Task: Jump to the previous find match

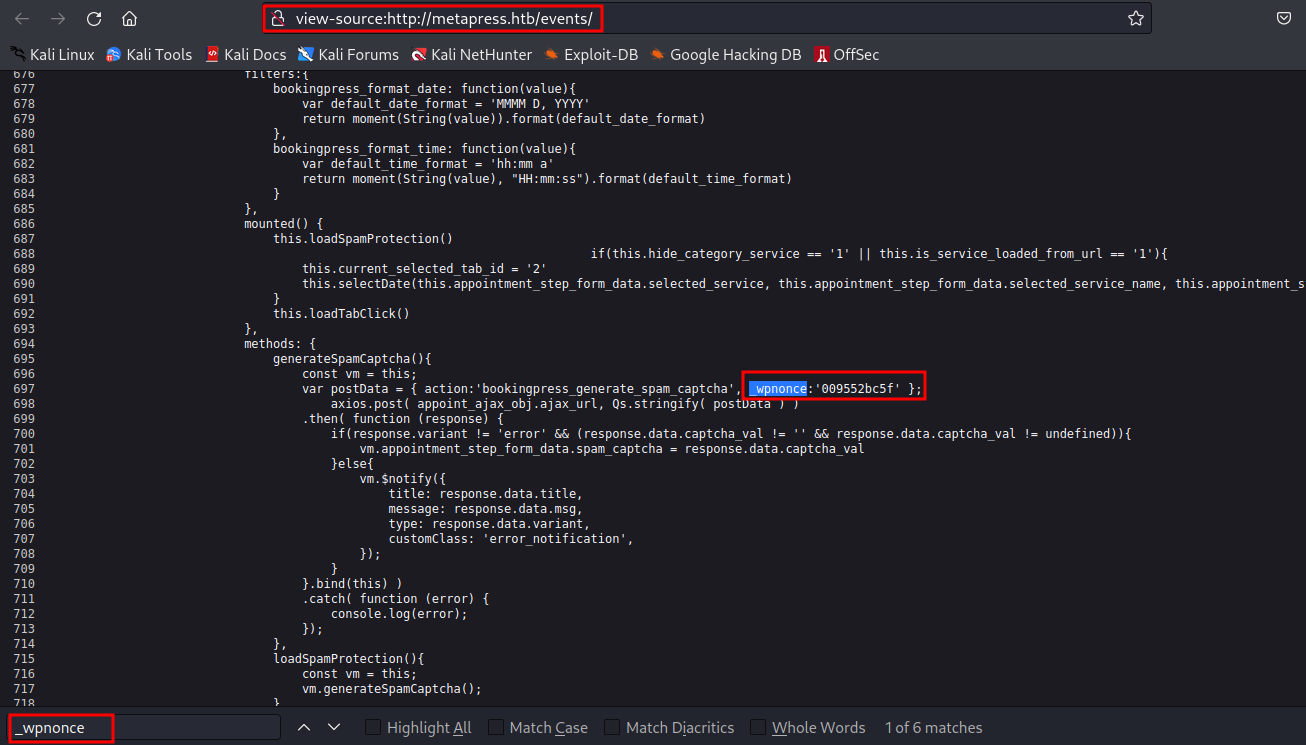Action: pyautogui.click(x=304, y=728)
